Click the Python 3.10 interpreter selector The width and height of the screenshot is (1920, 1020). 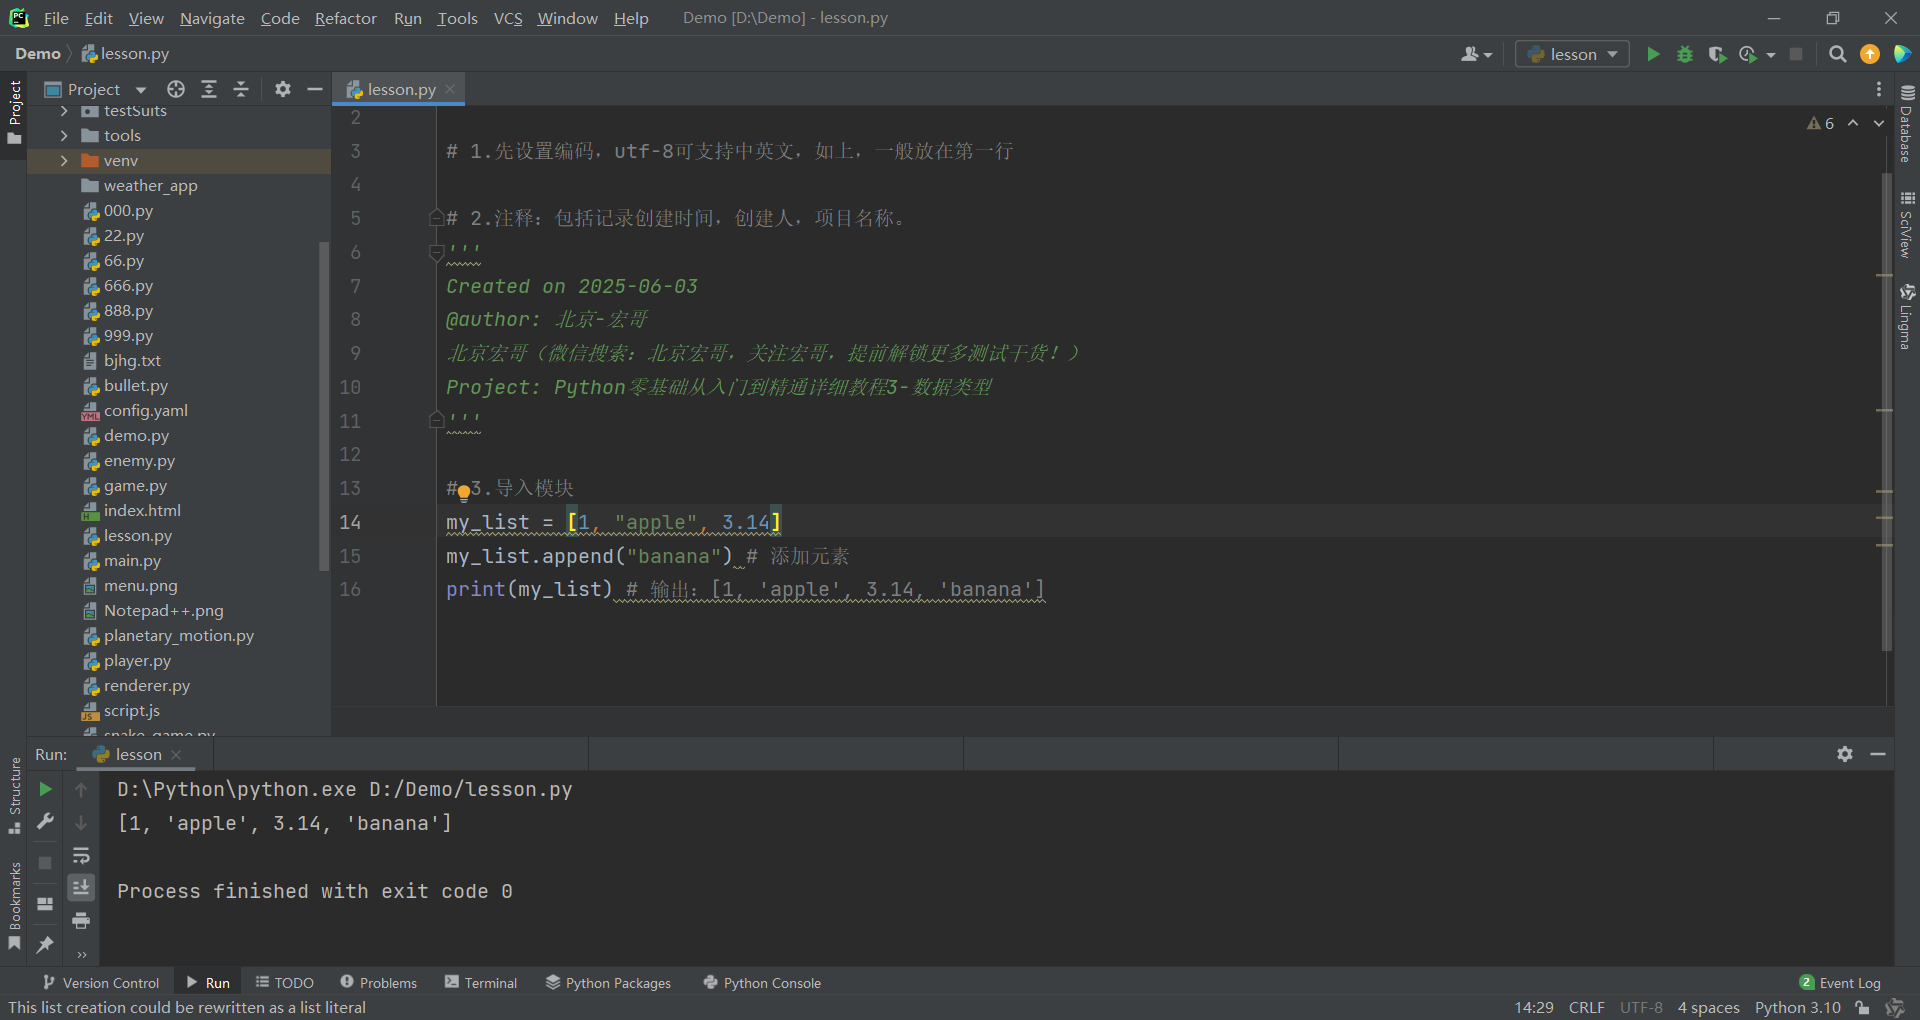[1797, 1007]
